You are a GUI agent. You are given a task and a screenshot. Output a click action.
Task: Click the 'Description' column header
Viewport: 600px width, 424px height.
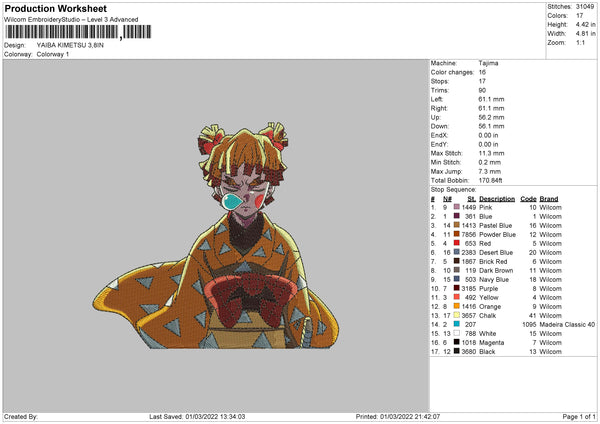tap(497, 199)
